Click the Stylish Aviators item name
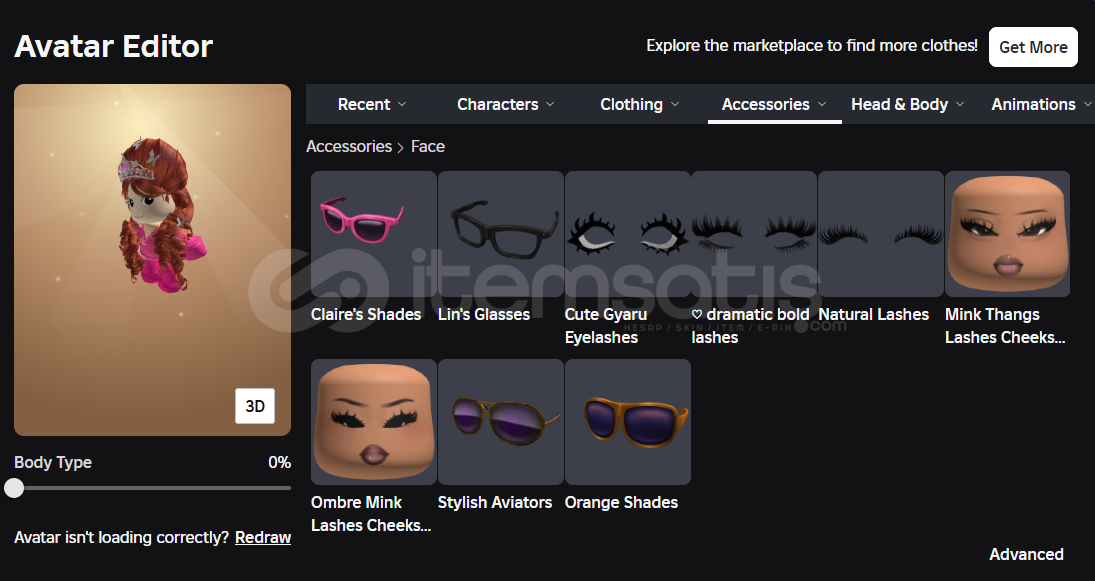The width and height of the screenshot is (1095, 581). coord(494,502)
